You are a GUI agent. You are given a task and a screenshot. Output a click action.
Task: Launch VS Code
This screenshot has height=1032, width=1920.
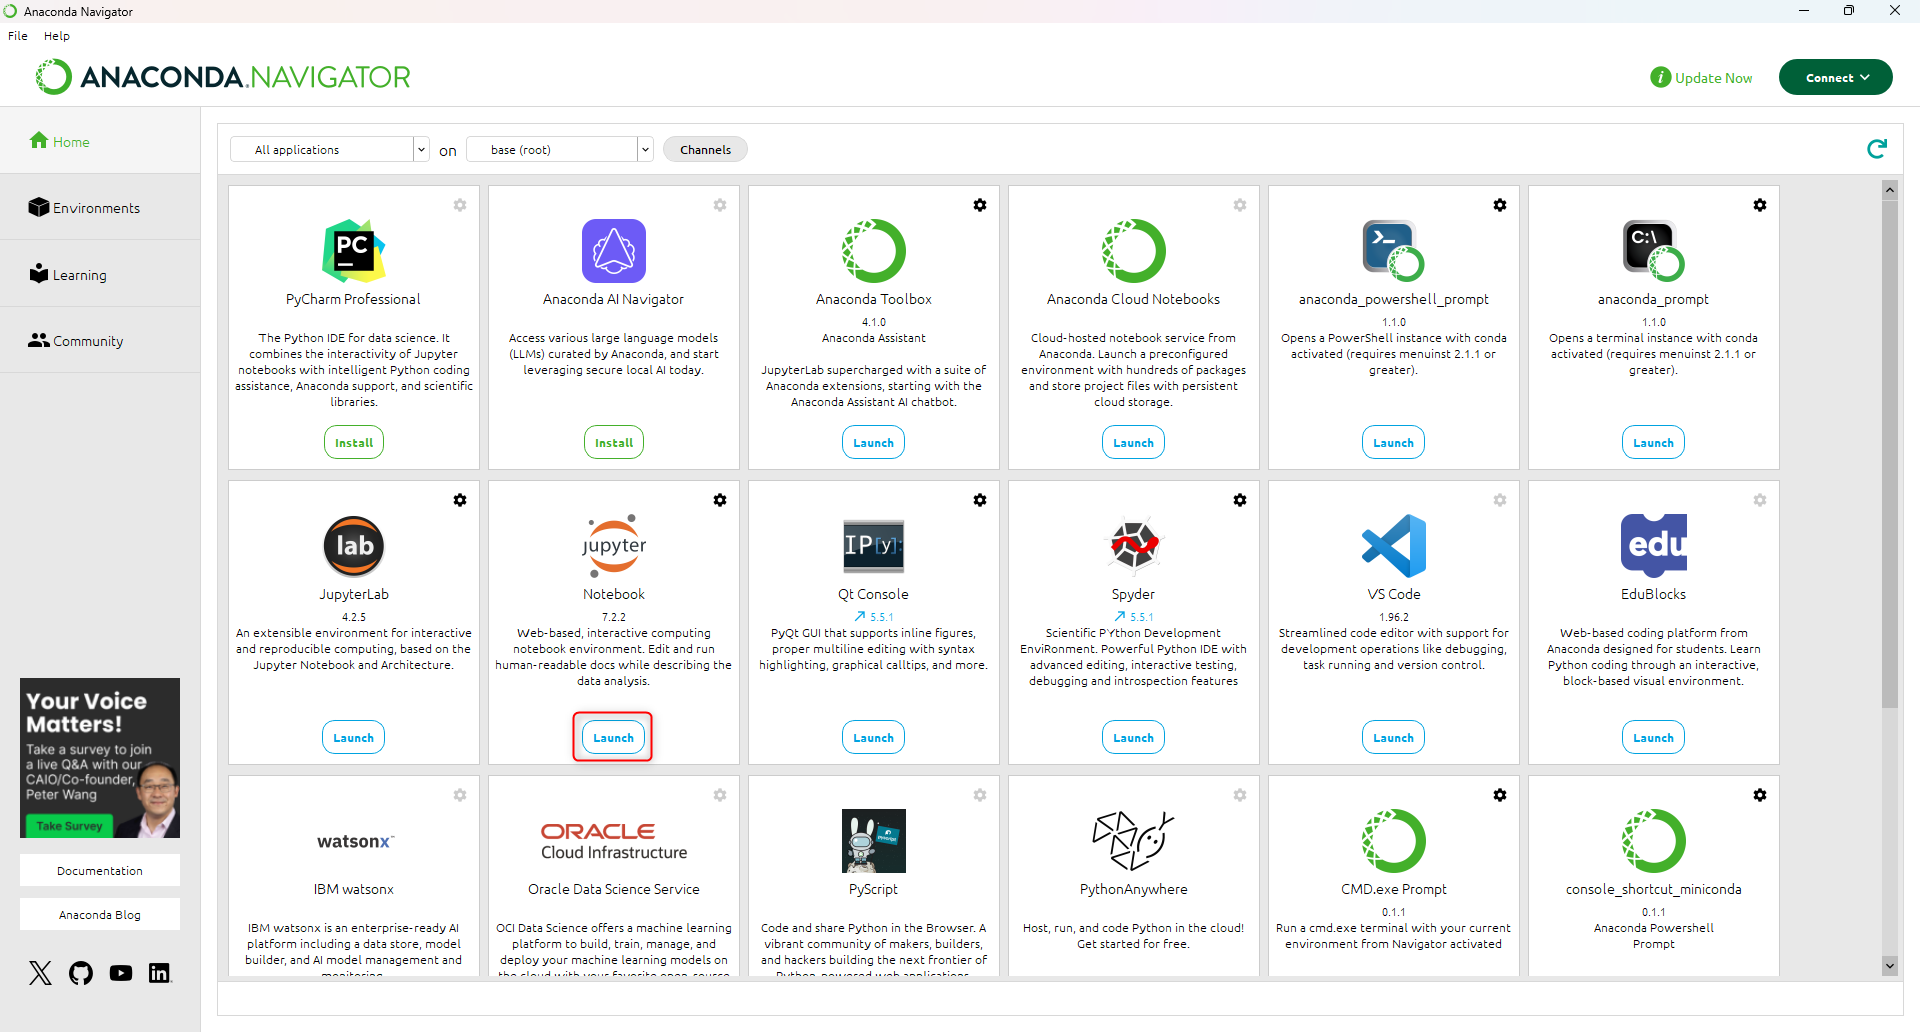tap(1394, 737)
